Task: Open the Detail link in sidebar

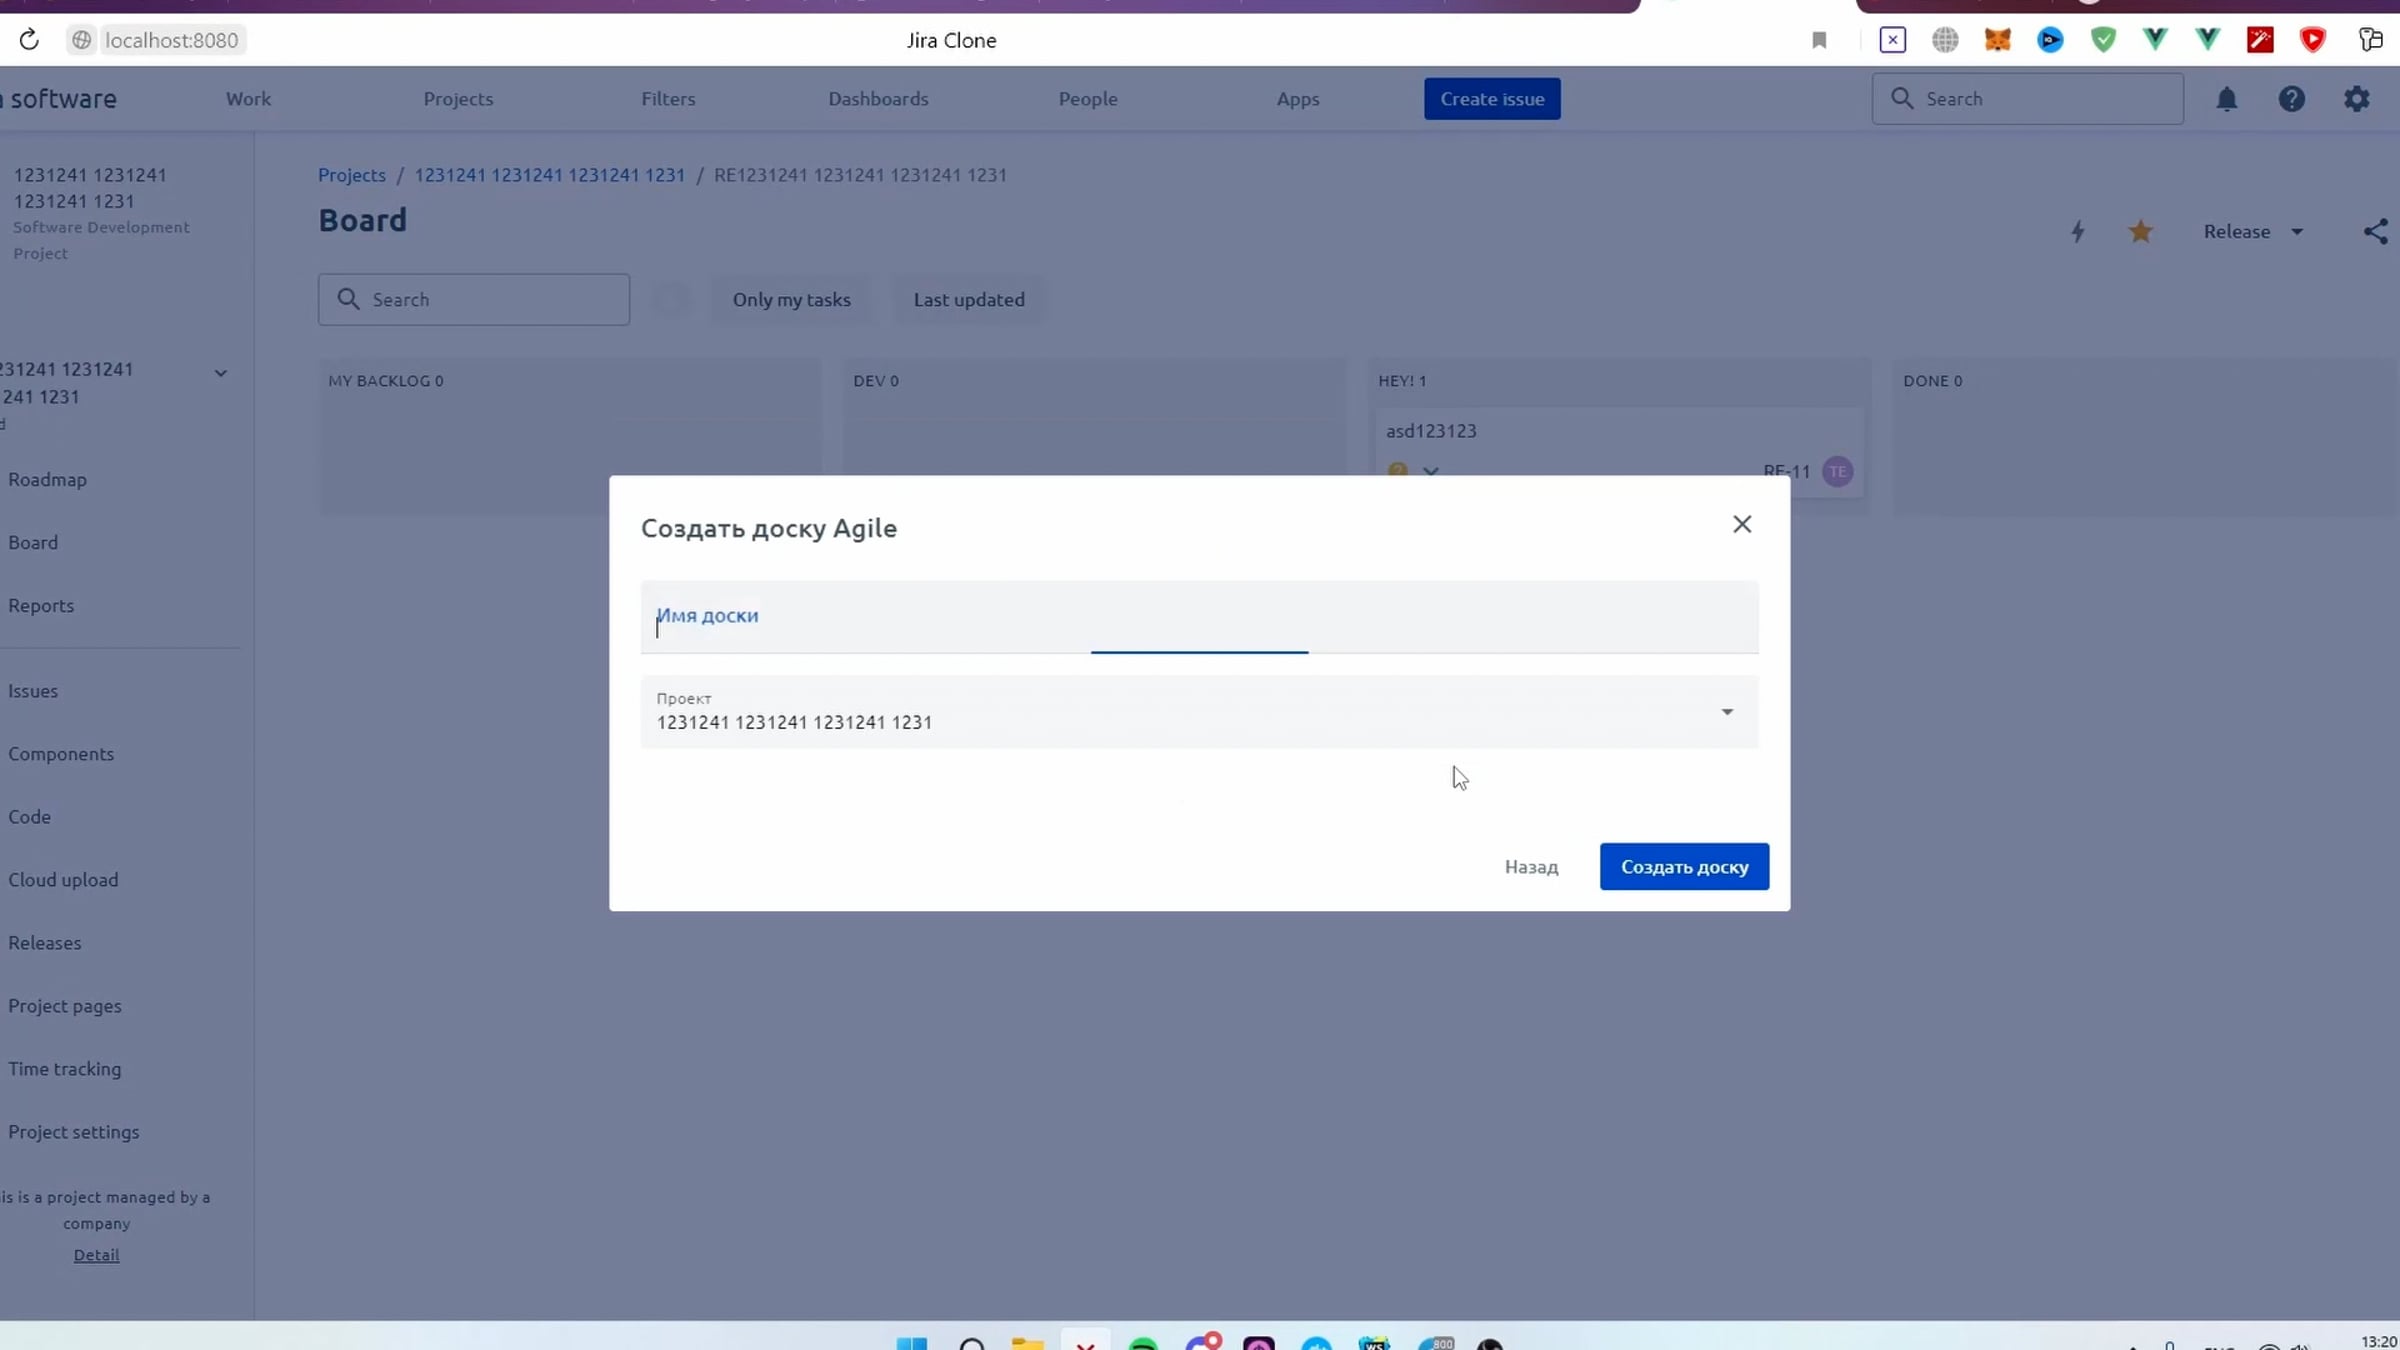Action: click(96, 1255)
